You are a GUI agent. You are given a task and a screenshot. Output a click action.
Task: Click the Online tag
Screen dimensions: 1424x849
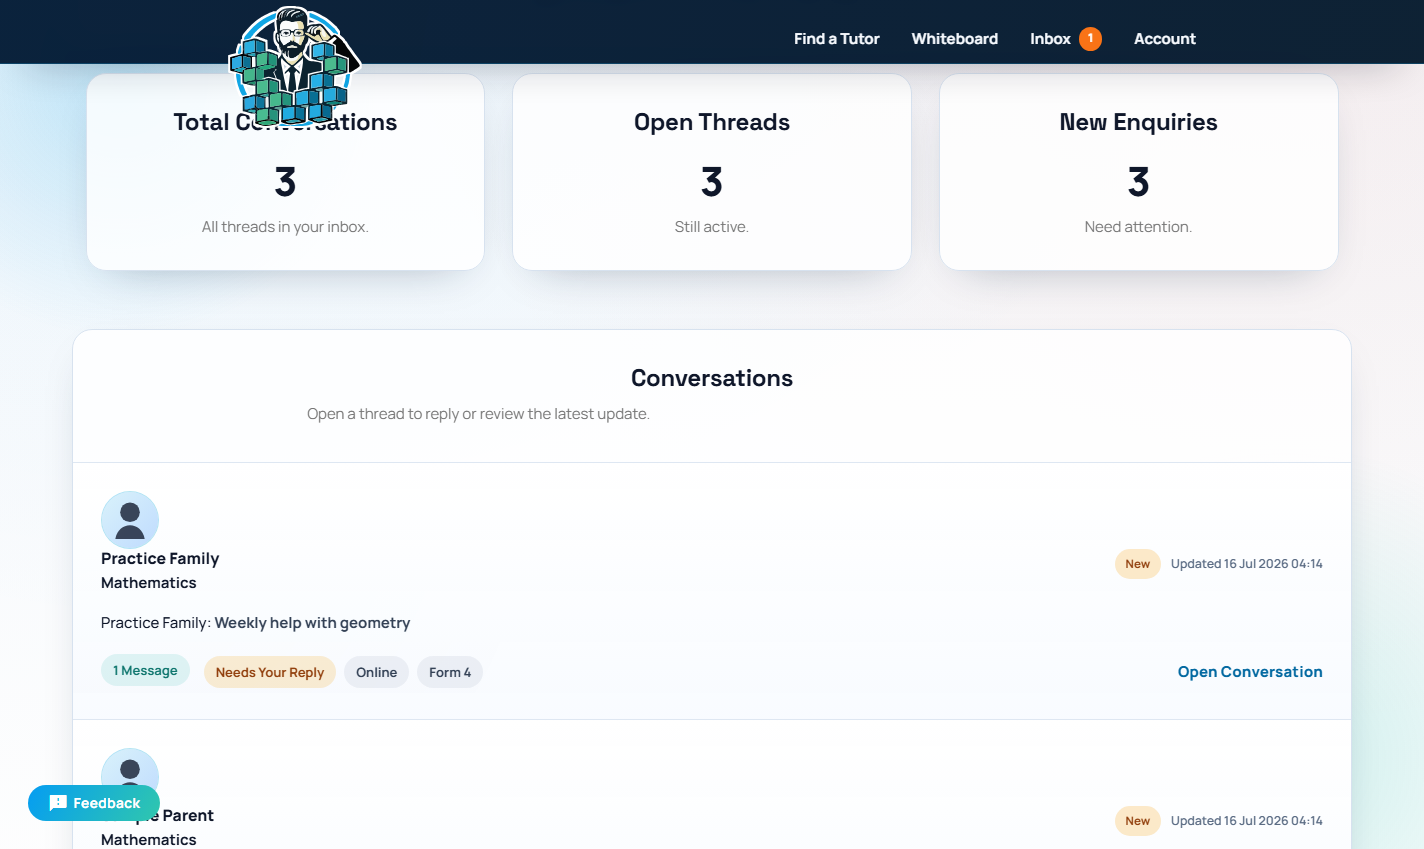pyautogui.click(x=376, y=672)
